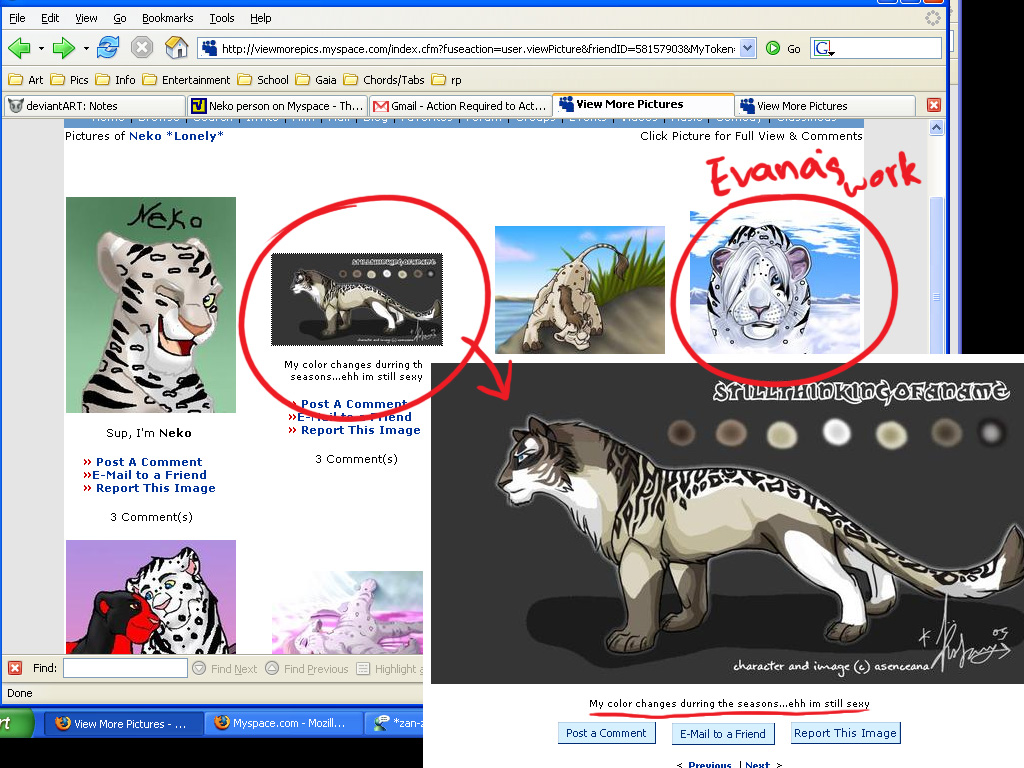The height and width of the screenshot is (768, 1024).
Task: Open the Help menu
Action: coord(261,18)
